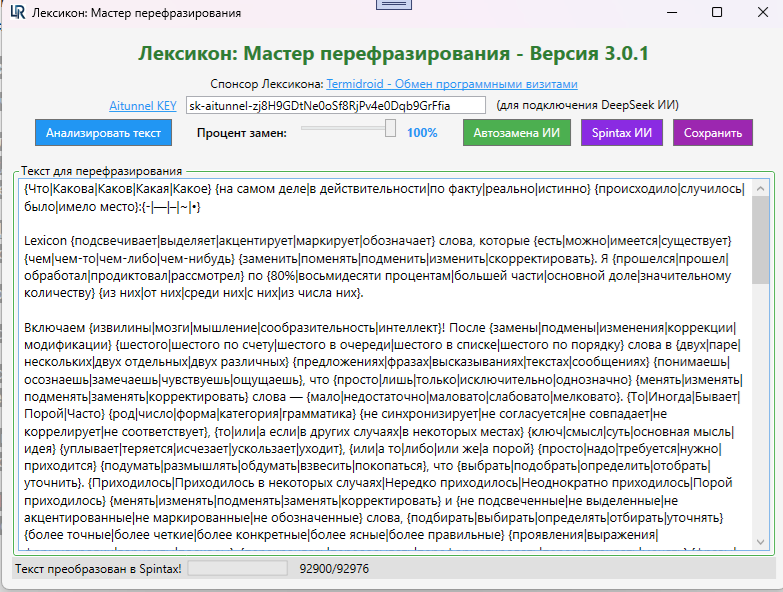Click the status text "Текст преобразован в Spintax!"
Image resolution: width=783 pixels, height=592 pixels.
coord(98,569)
